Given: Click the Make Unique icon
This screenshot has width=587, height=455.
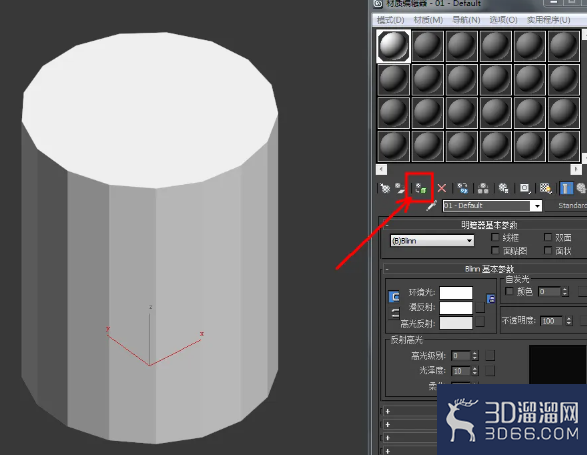Looking at the screenshot, I should click(x=483, y=188).
